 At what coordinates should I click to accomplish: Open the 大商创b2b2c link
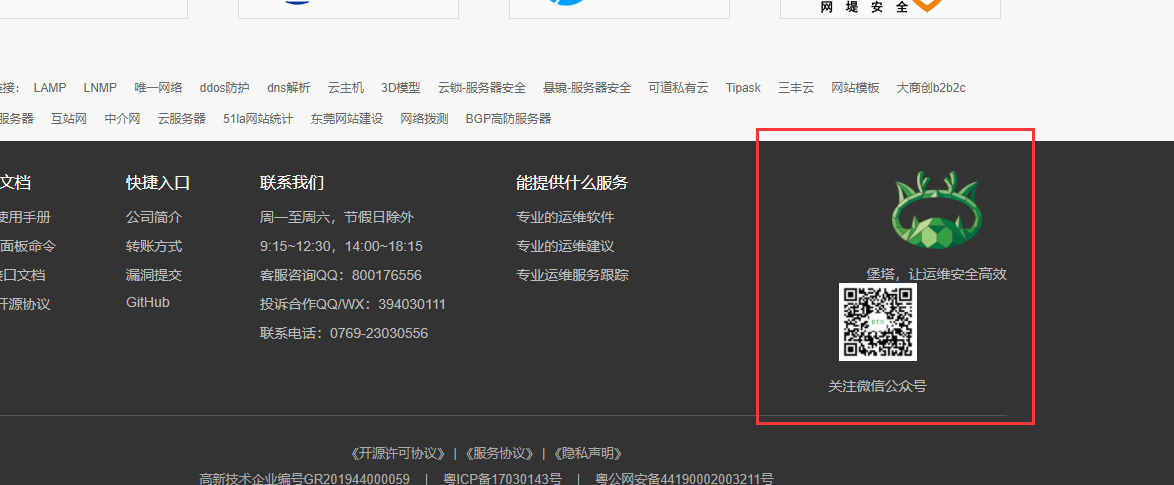[x=931, y=88]
